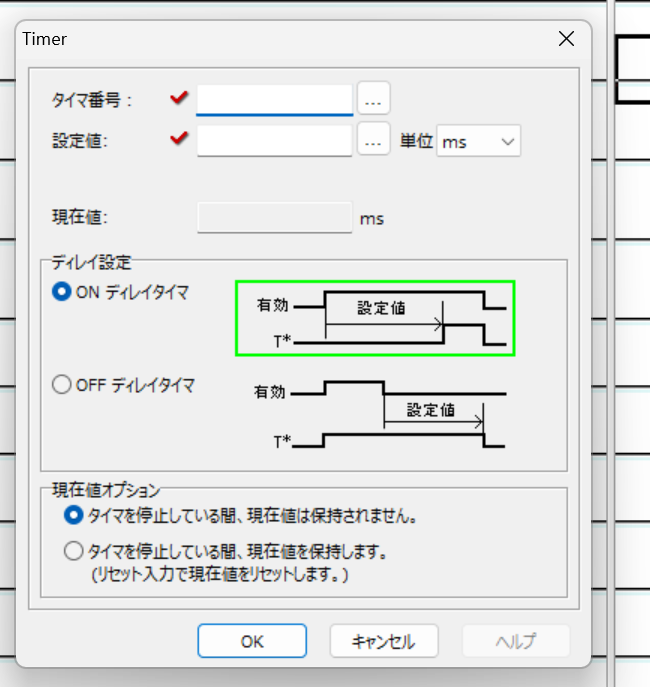Close the Timer dialog
650x687 pixels.
[x=566, y=39]
